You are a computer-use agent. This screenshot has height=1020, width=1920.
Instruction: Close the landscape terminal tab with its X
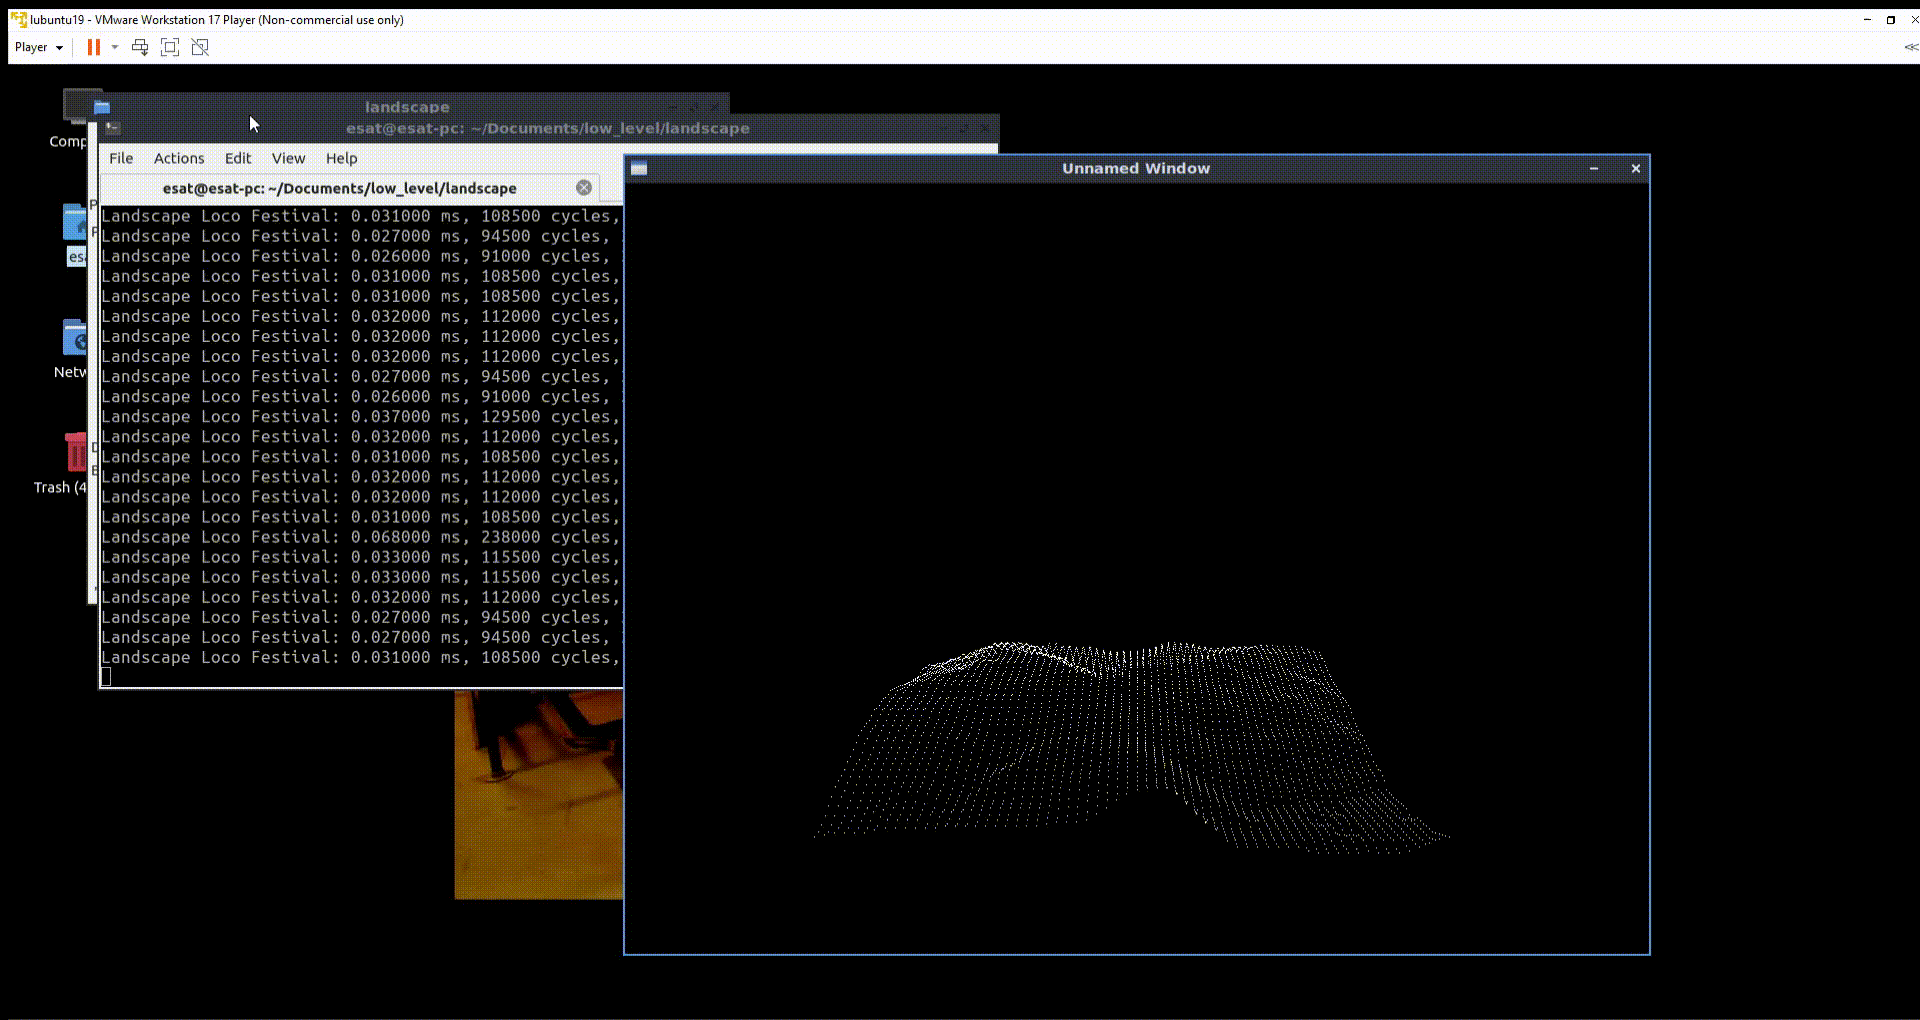pyautogui.click(x=583, y=187)
